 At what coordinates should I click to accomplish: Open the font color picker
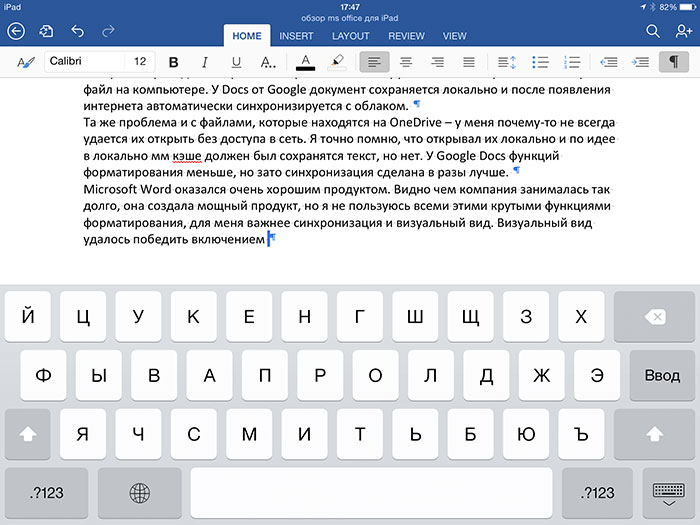coord(305,62)
